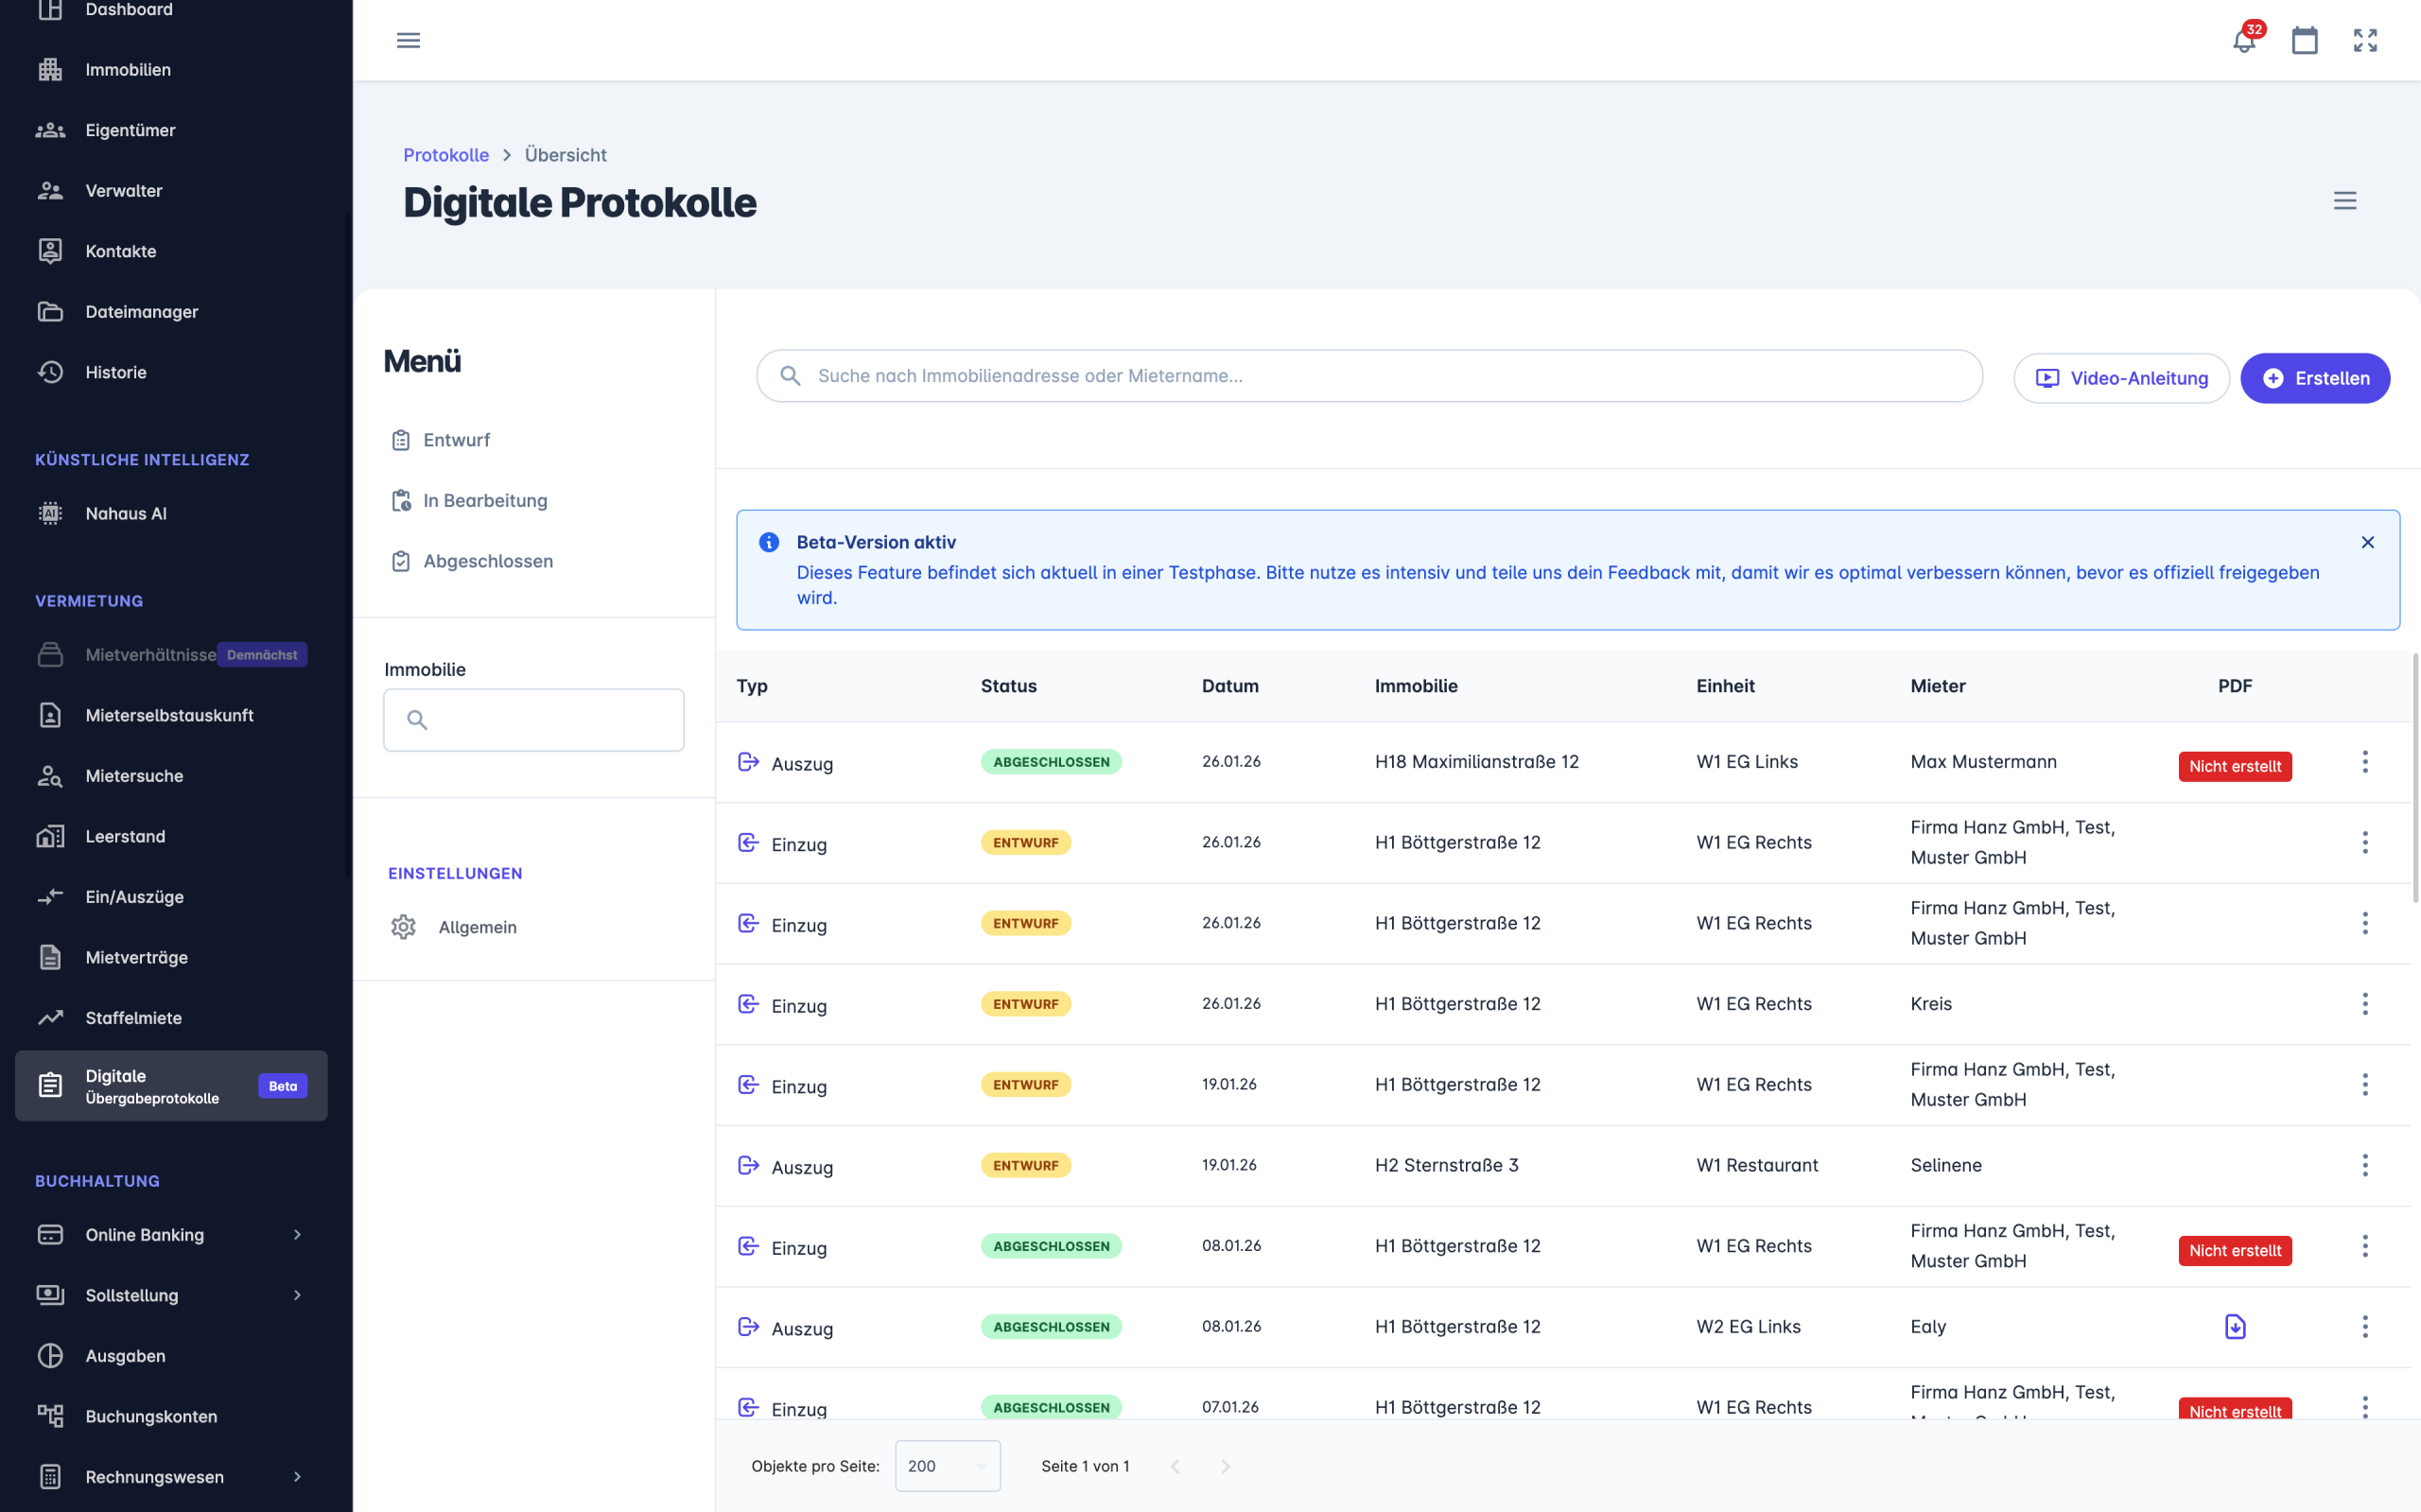Click the Erstellen button
The width and height of the screenshot is (2421, 1512).
click(x=2314, y=378)
